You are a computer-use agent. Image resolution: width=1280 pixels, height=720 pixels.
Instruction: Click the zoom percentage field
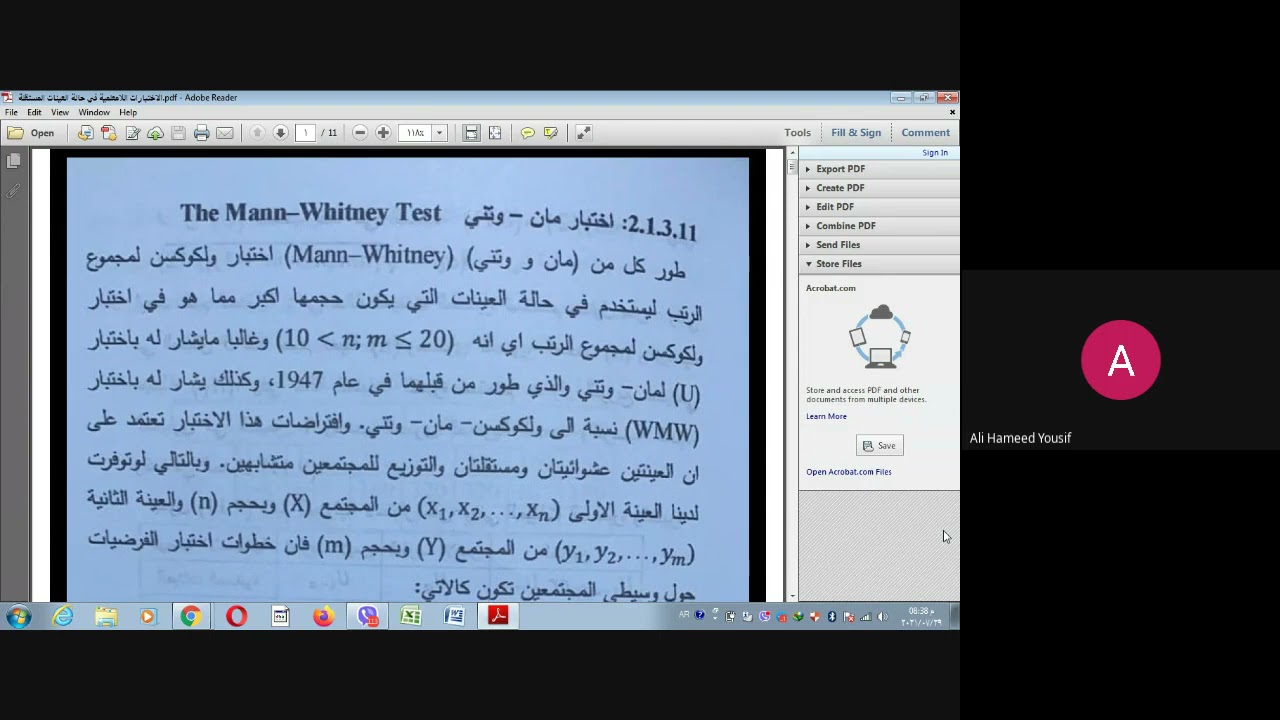coord(415,133)
